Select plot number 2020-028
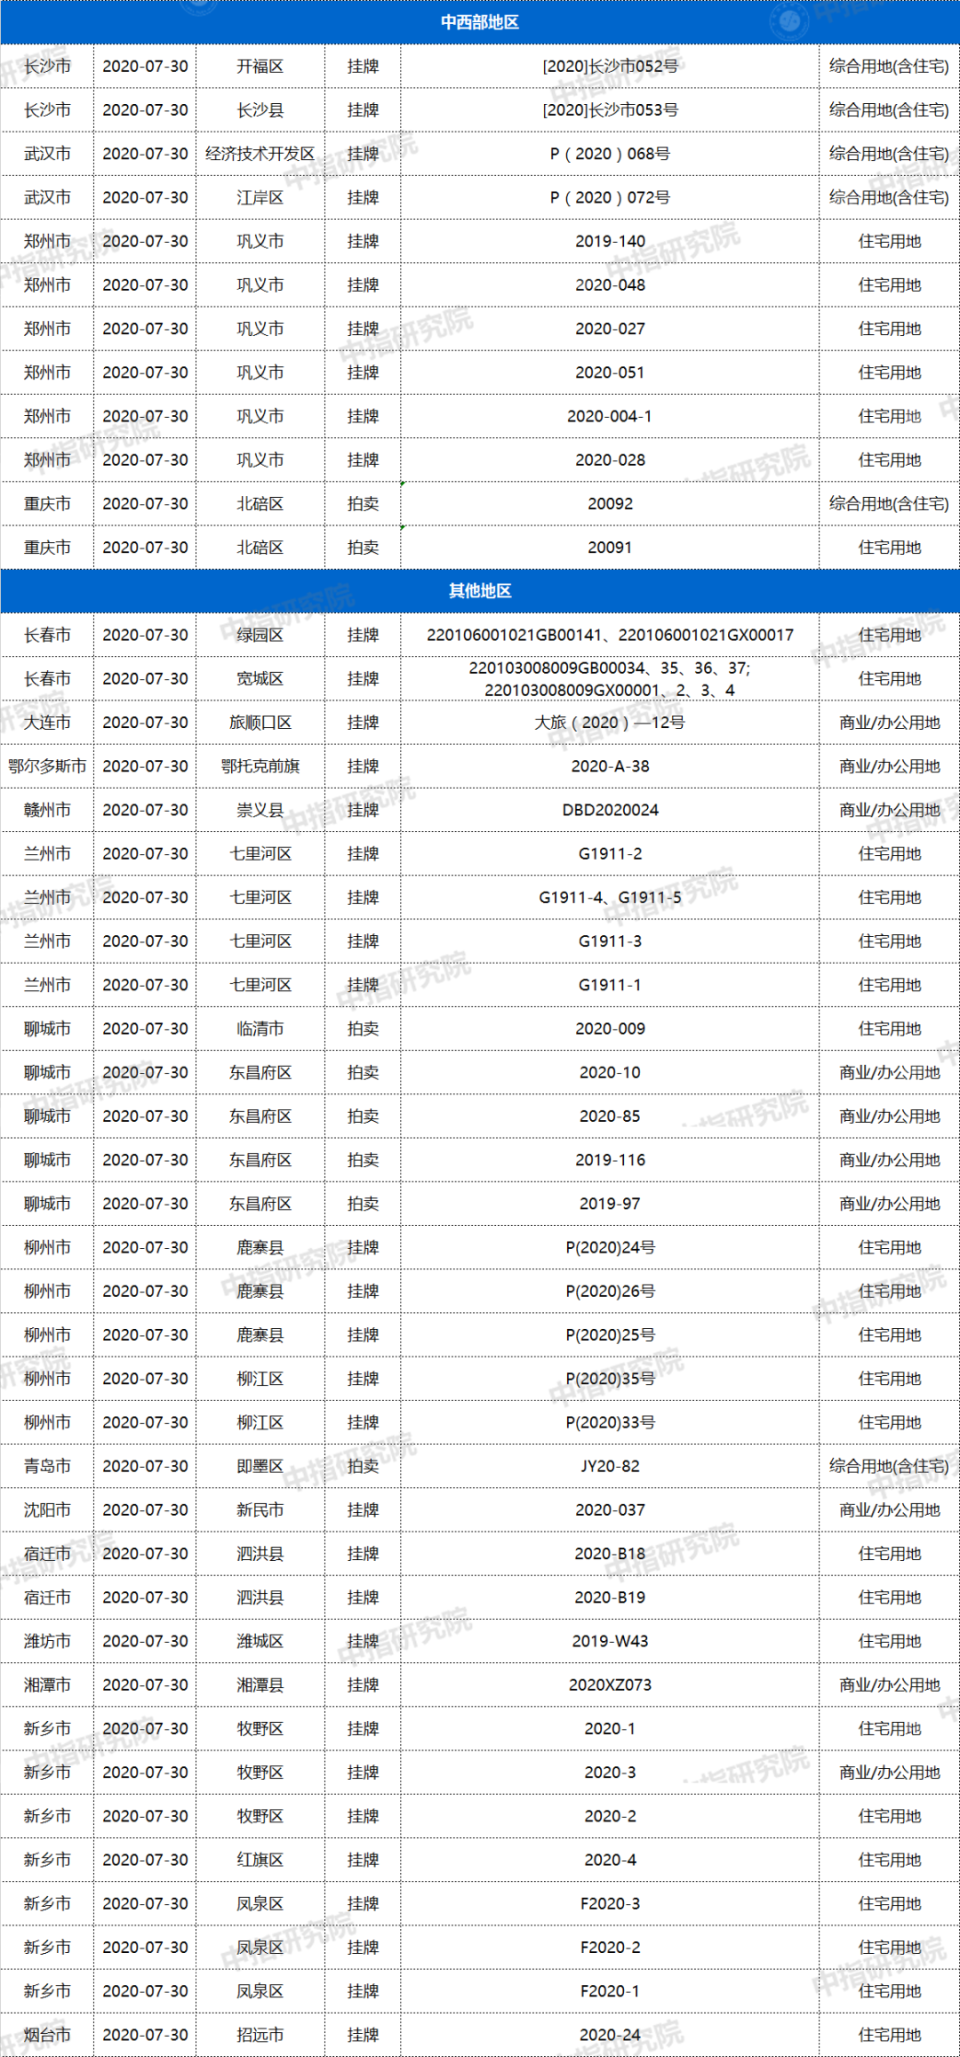960x2057 pixels. 610,460
